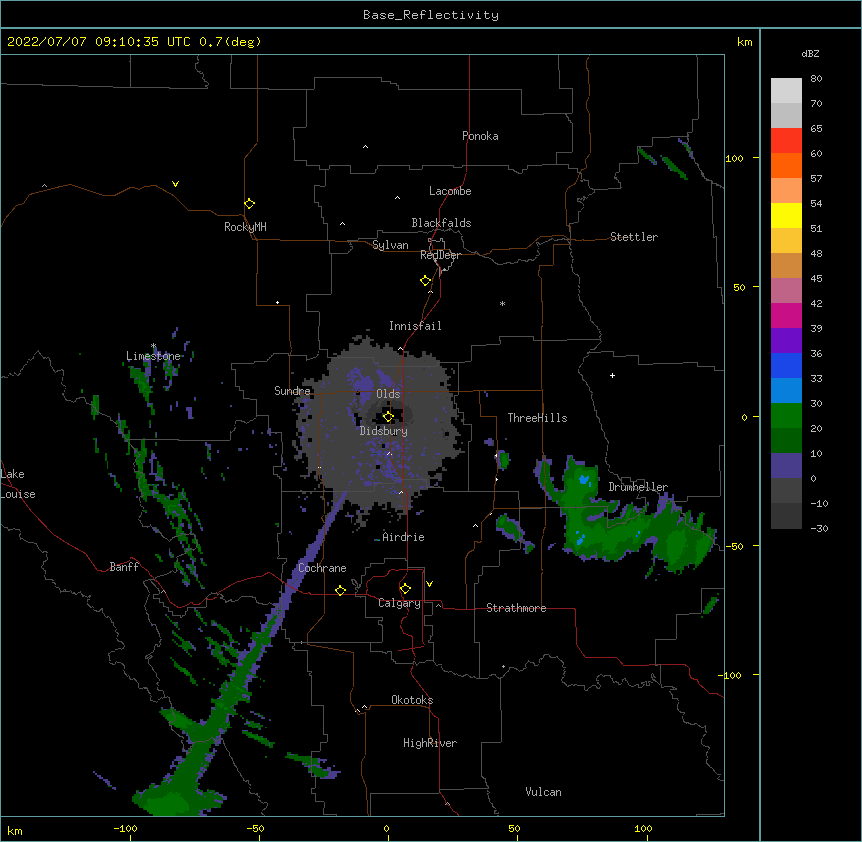Click the RockyMH town label

(x=245, y=227)
